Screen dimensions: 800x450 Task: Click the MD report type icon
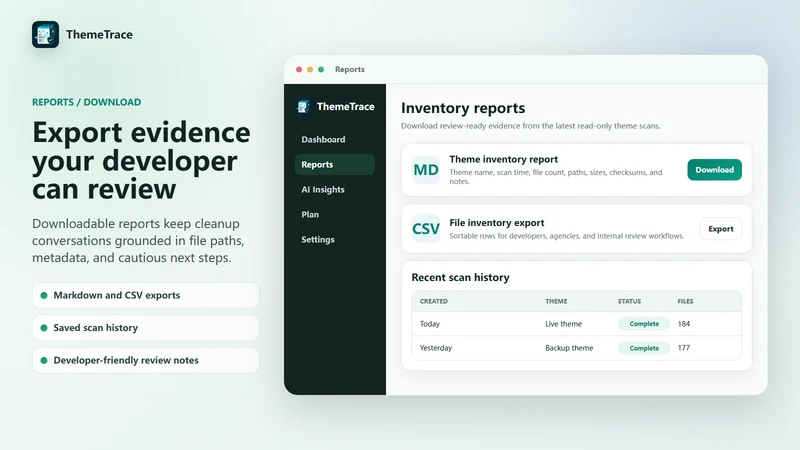pyautogui.click(x=426, y=169)
